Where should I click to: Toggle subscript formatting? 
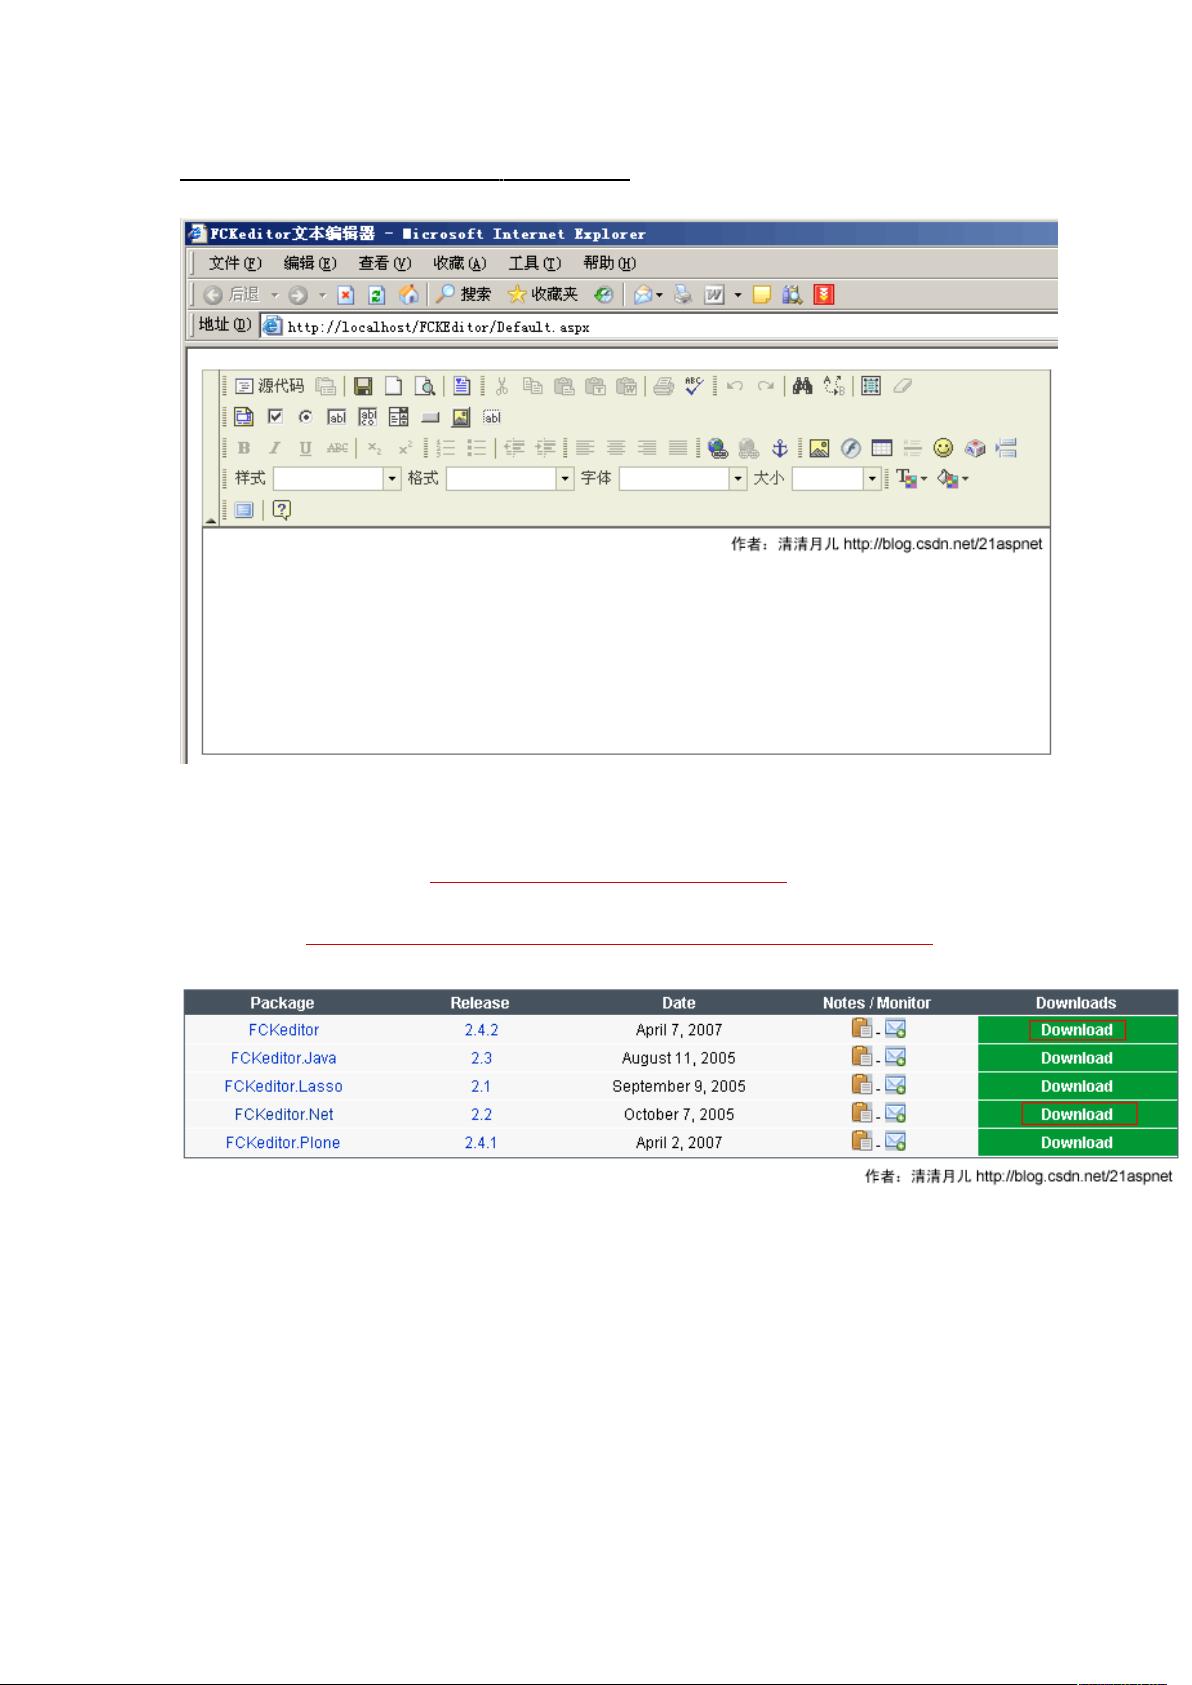pos(373,448)
